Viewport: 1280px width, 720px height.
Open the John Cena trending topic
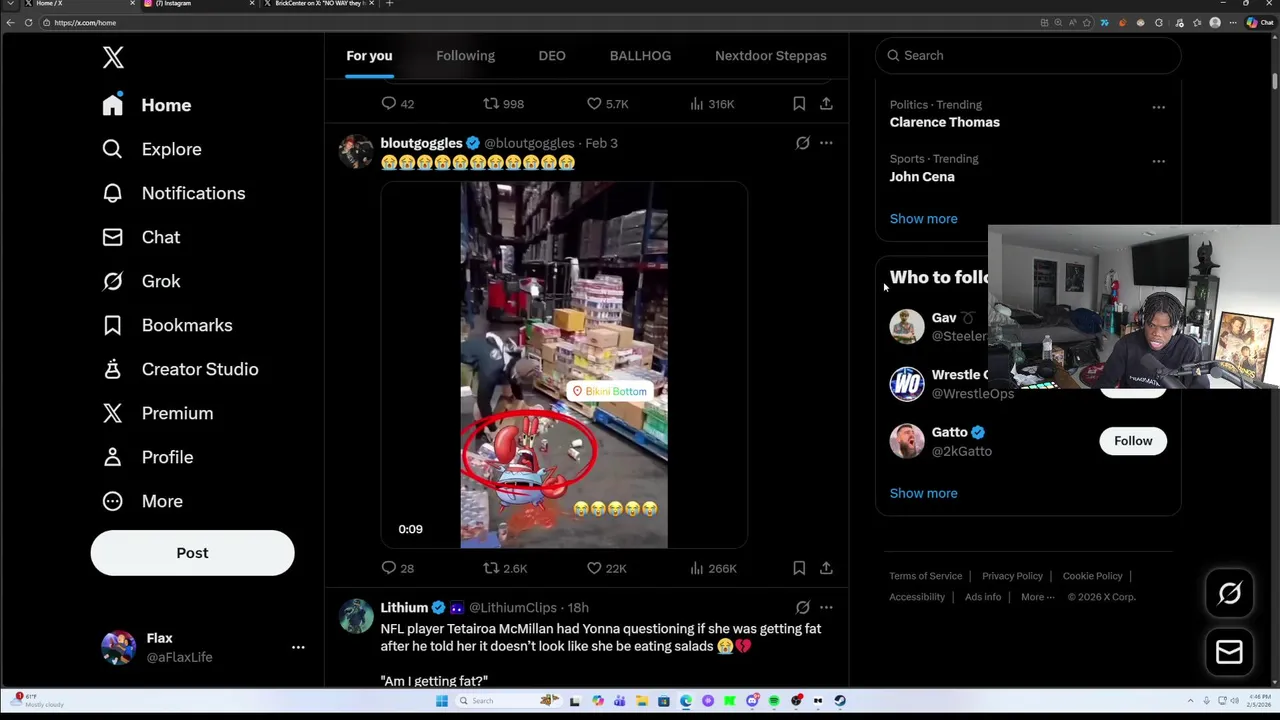pos(922,176)
